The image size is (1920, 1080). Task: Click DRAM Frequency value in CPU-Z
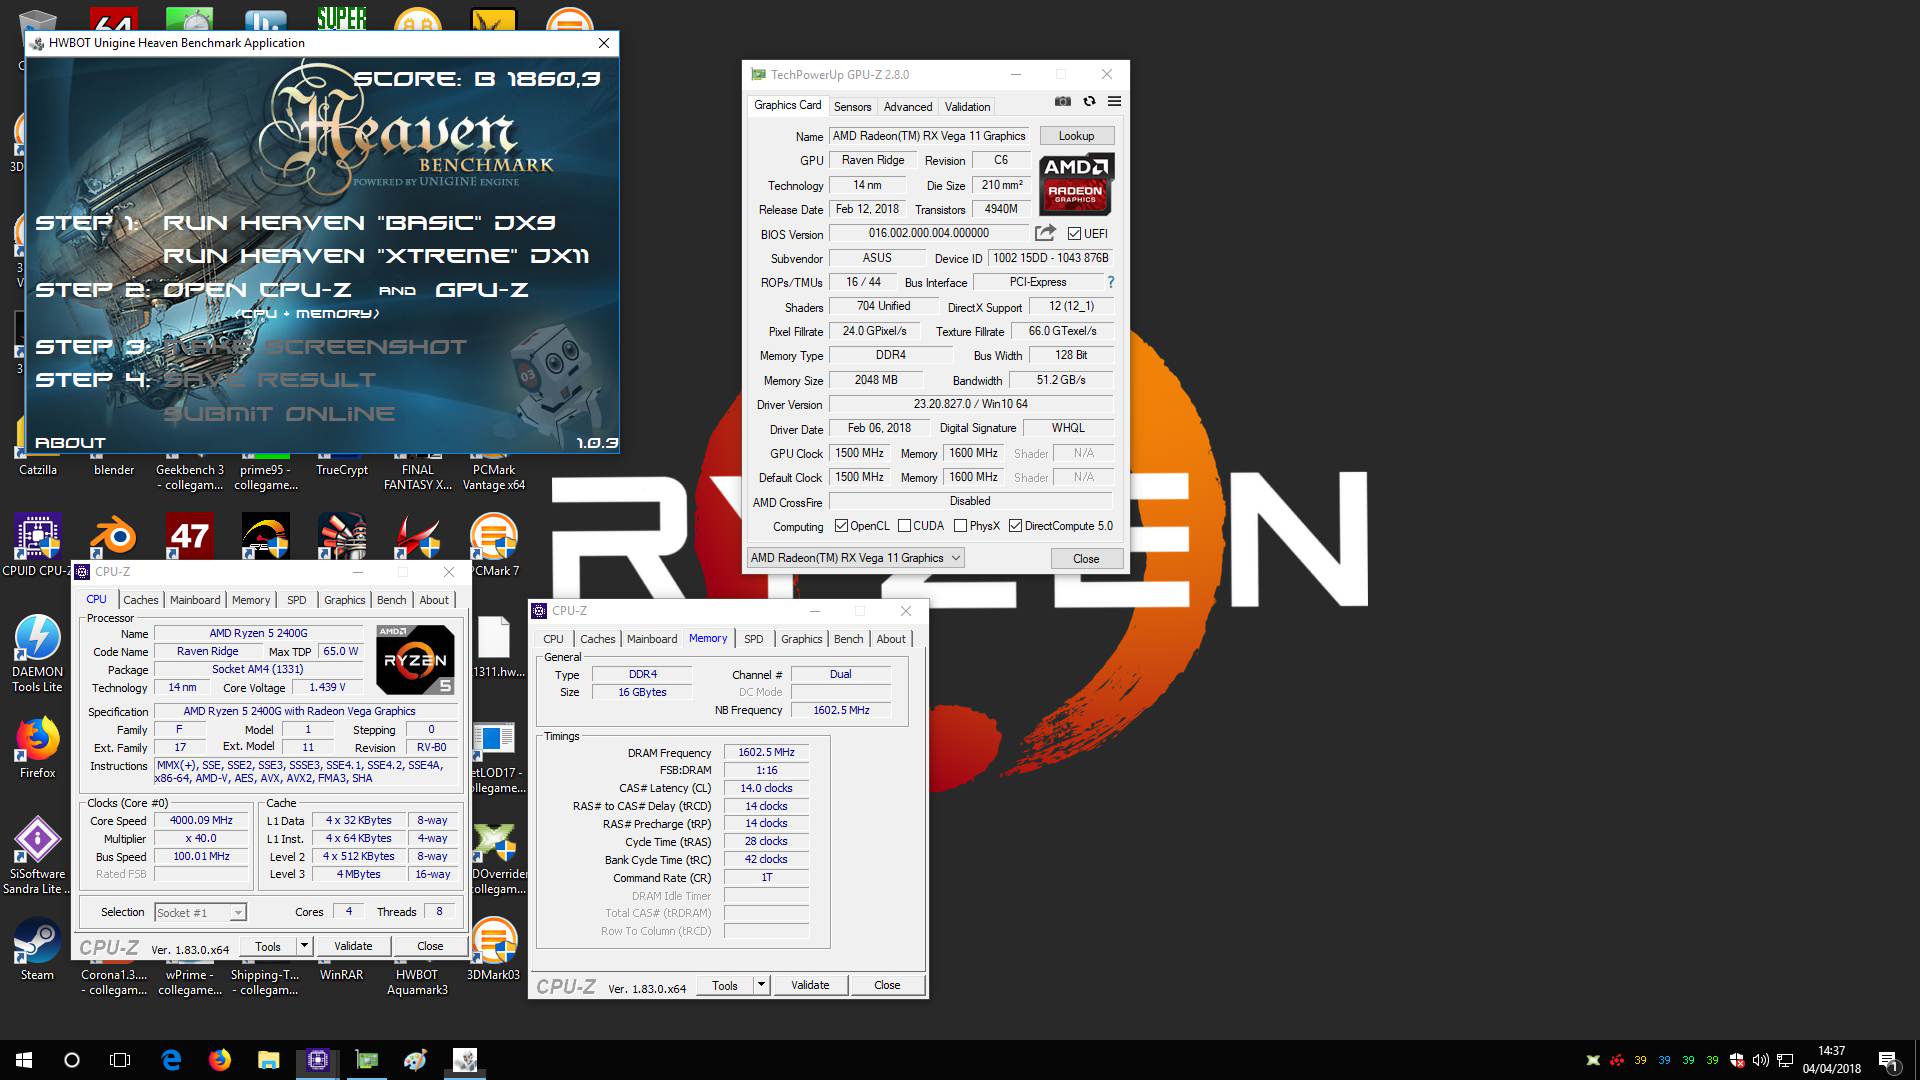(766, 752)
